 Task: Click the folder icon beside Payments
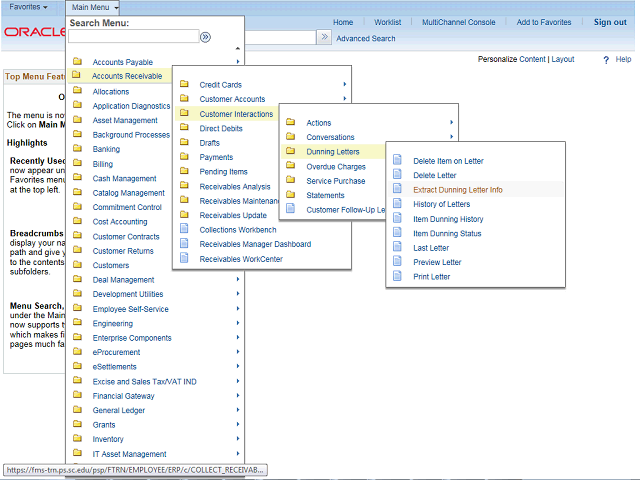coord(184,157)
